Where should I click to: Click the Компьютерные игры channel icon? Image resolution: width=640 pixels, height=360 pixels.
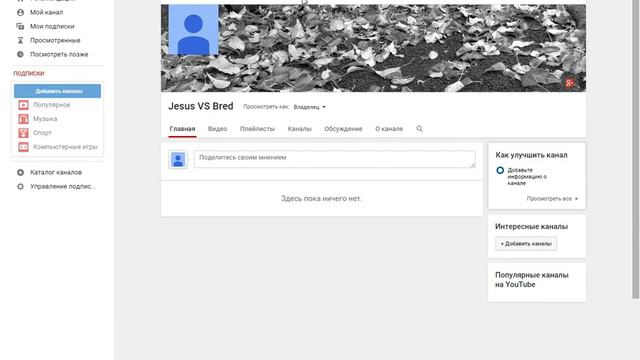23,147
